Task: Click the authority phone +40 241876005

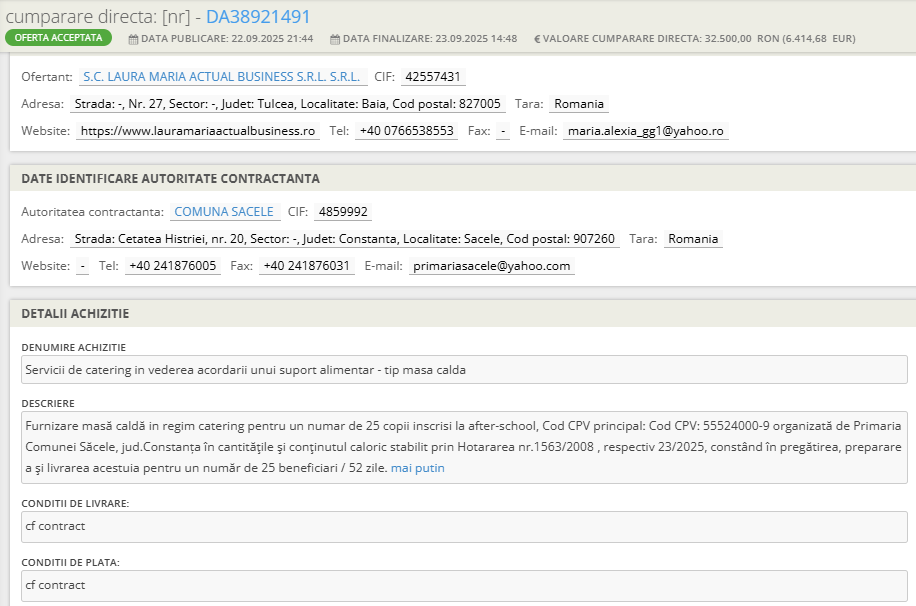Action: (x=173, y=266)
